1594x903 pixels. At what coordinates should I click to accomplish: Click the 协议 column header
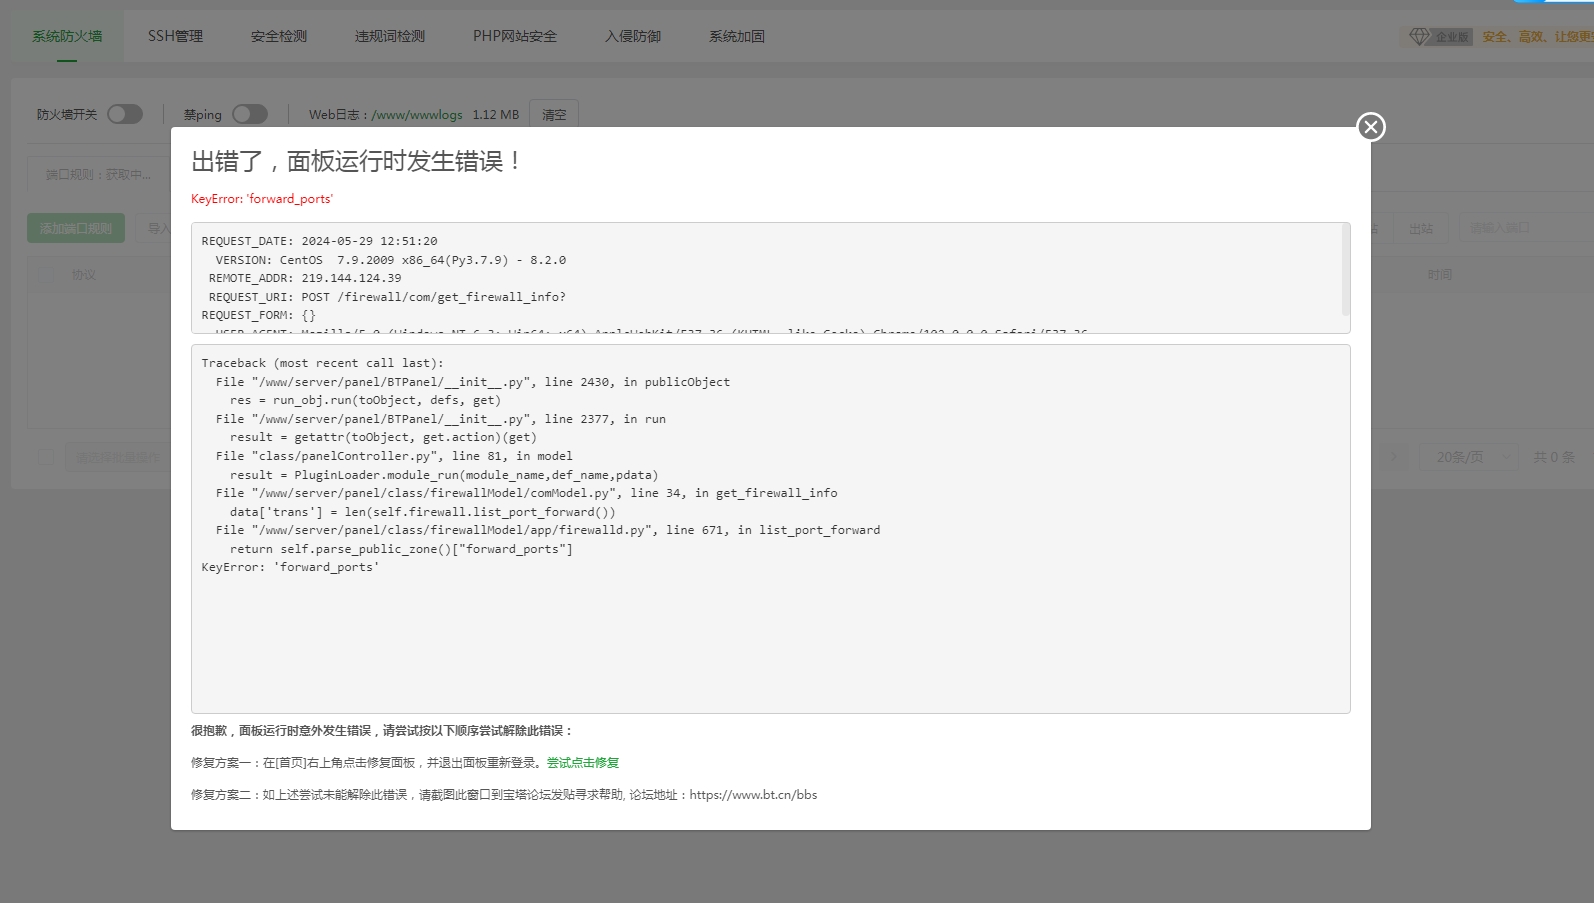(84, 274)
